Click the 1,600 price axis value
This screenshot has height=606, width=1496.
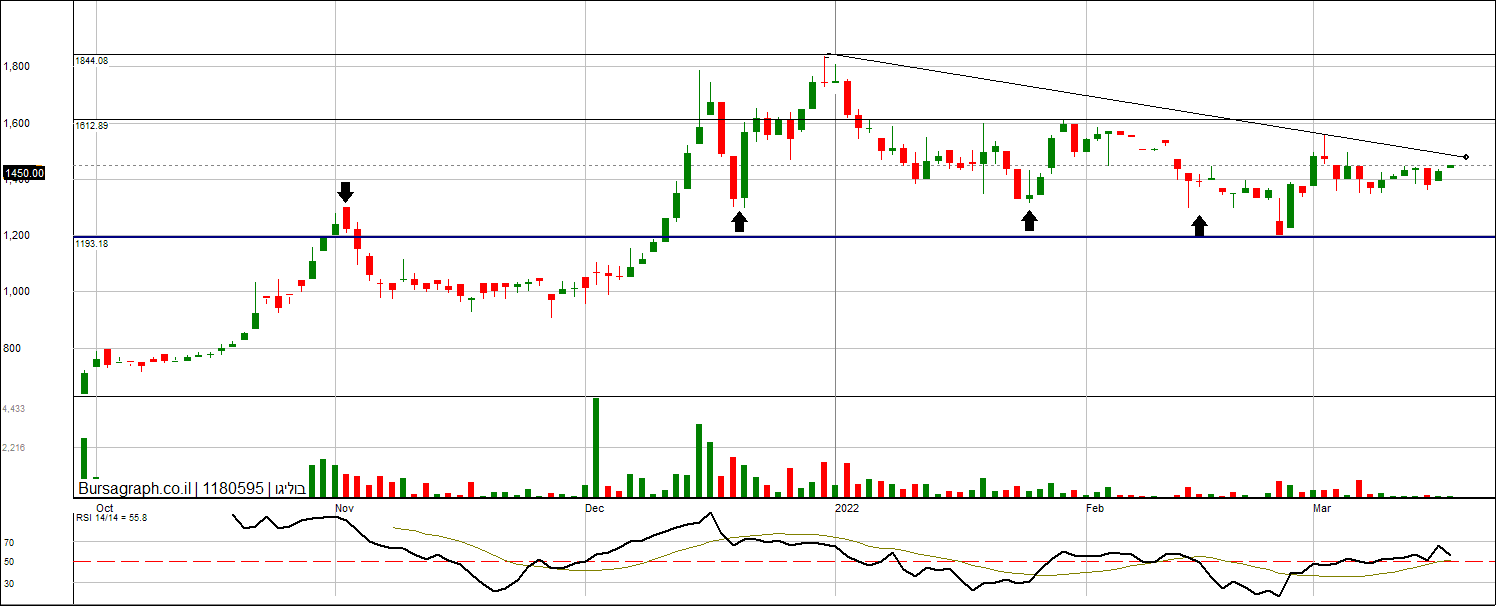(x=16, y=124)
